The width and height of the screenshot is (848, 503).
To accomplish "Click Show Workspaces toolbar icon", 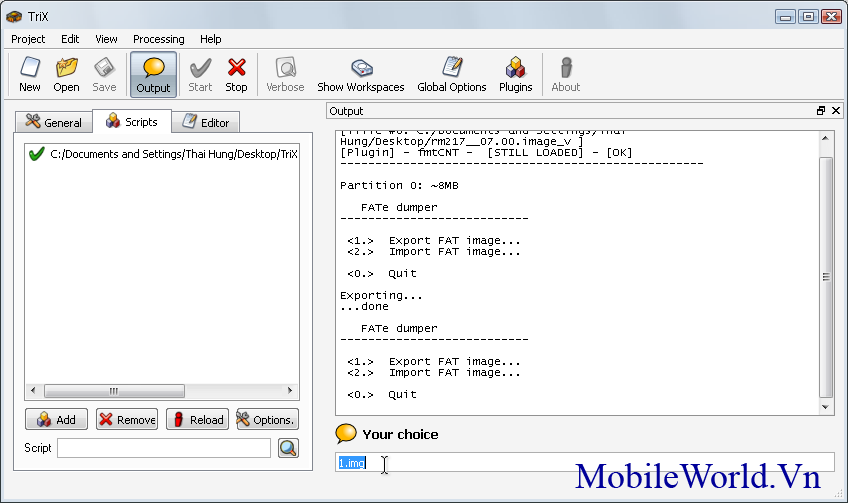I will [x=360, y=74].
